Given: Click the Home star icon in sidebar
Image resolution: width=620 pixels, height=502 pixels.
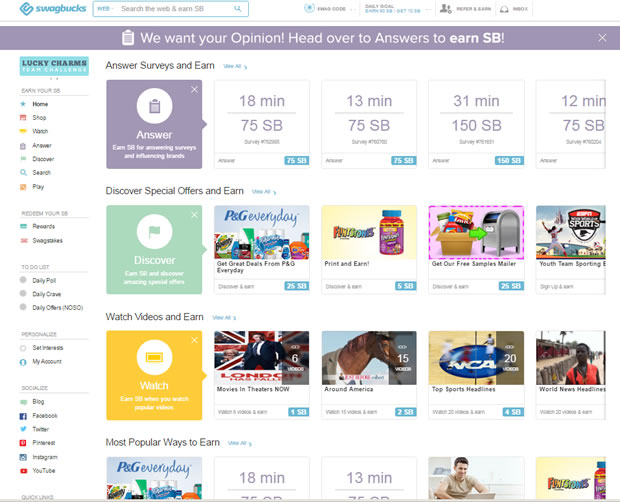Looking at the screenshot, I should click(x=23, y=104).
